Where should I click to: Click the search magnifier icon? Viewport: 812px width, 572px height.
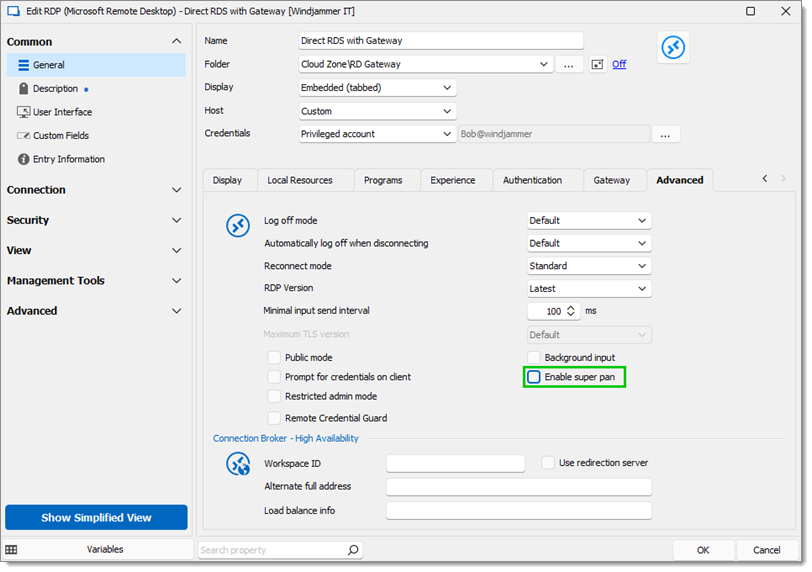353,550
